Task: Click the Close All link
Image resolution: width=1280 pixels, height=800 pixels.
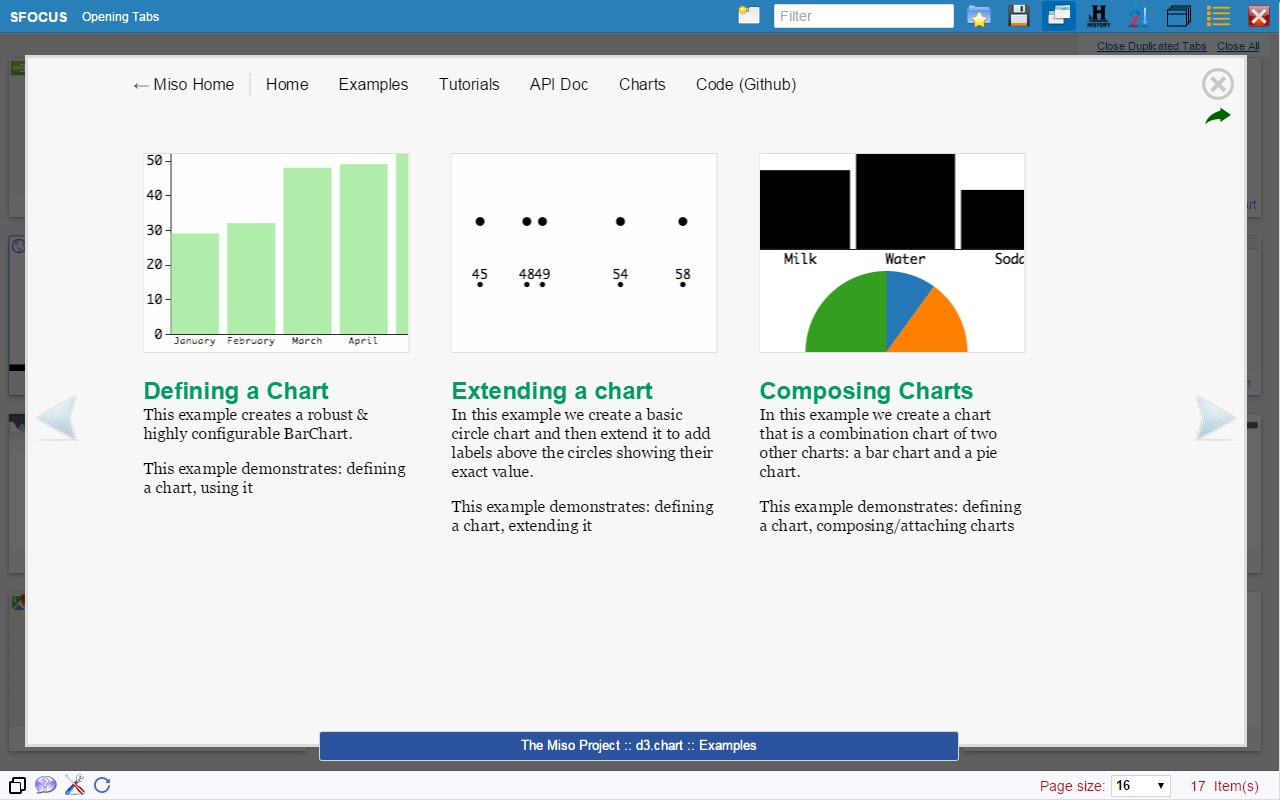Action: pos(1238,46)
